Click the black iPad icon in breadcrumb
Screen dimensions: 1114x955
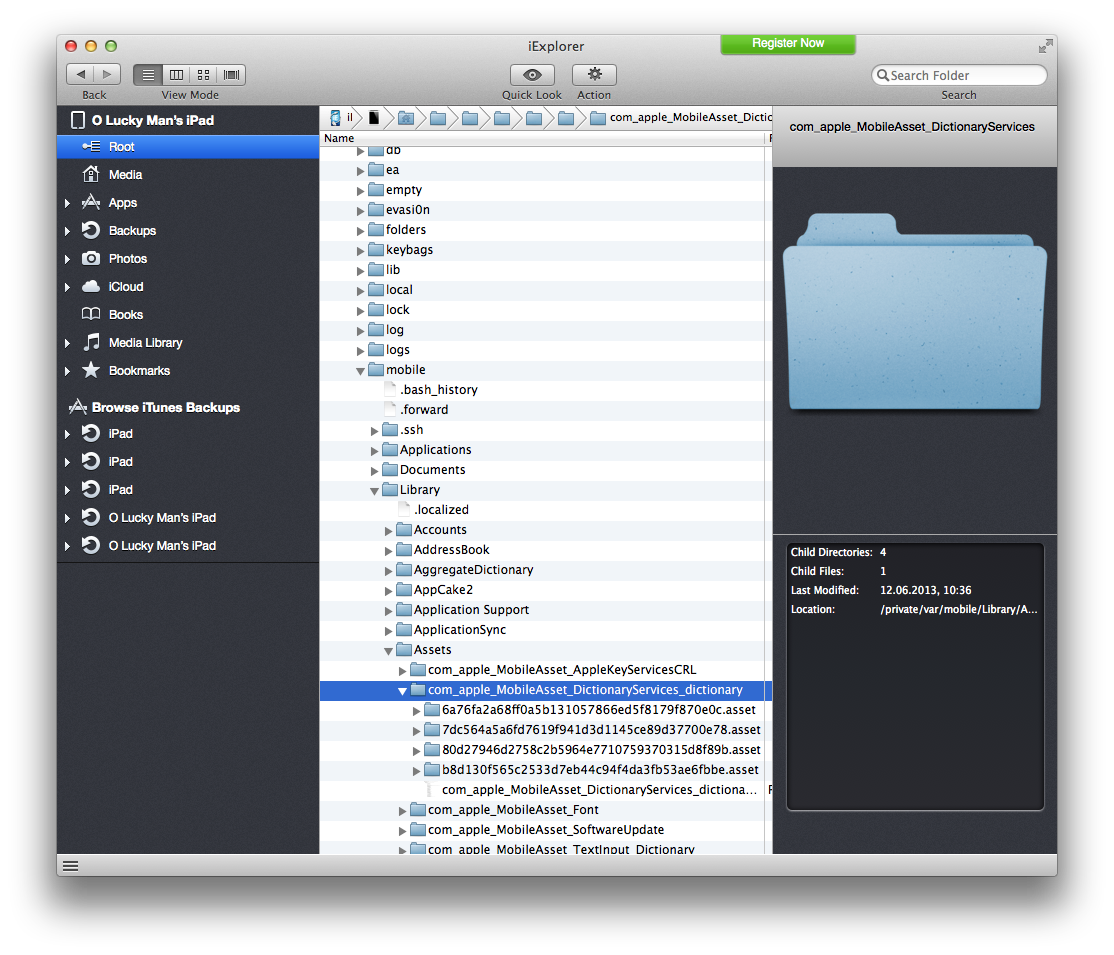(x=374, y=117)
